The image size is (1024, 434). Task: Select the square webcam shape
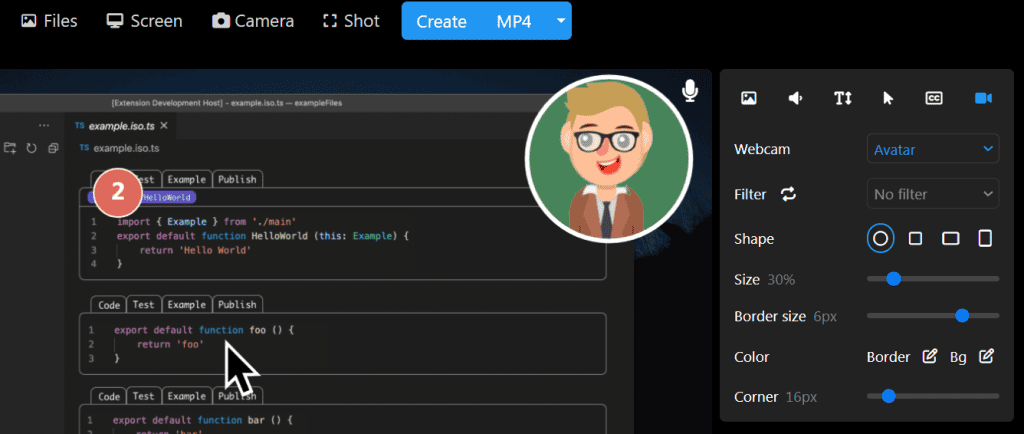click(915, 239)
